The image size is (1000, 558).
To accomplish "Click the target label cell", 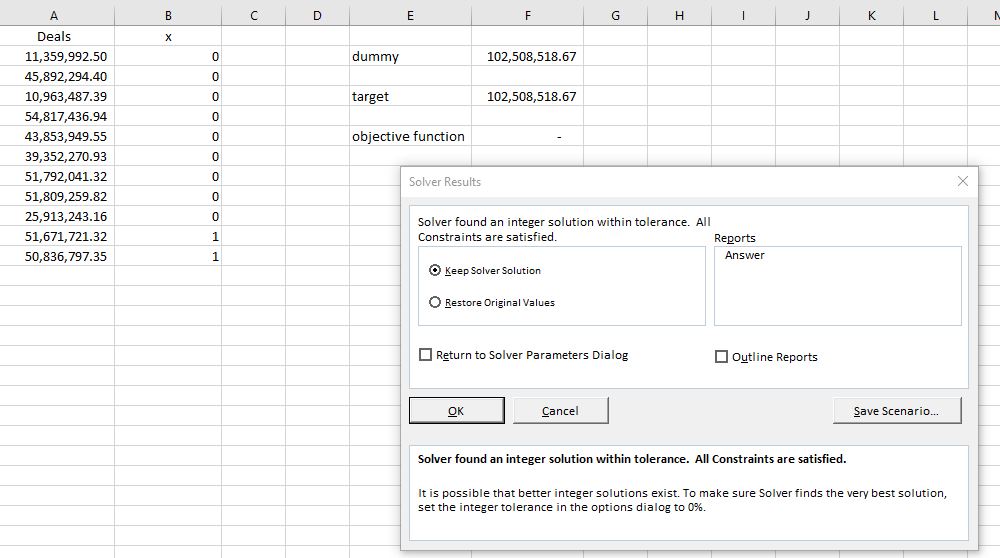I will click(x=410, y=96).
